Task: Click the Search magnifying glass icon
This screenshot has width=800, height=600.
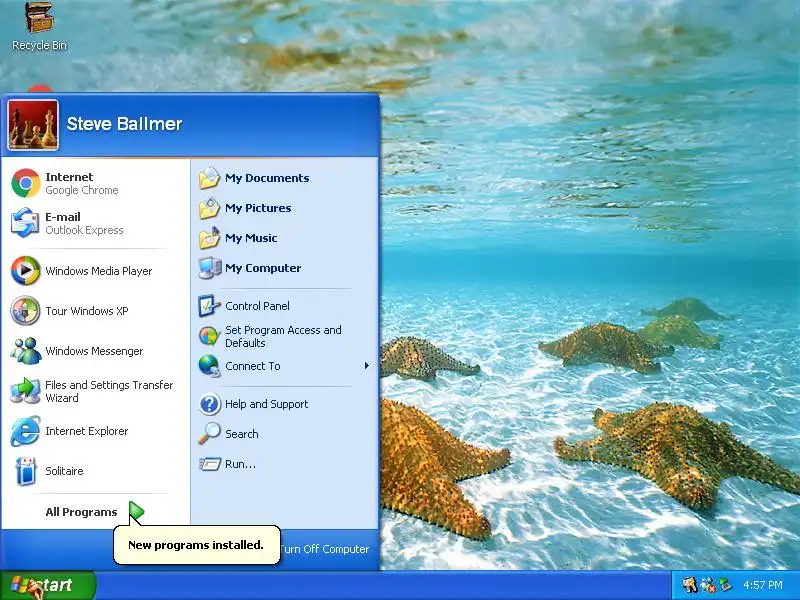Action: [x=209, y=434]
